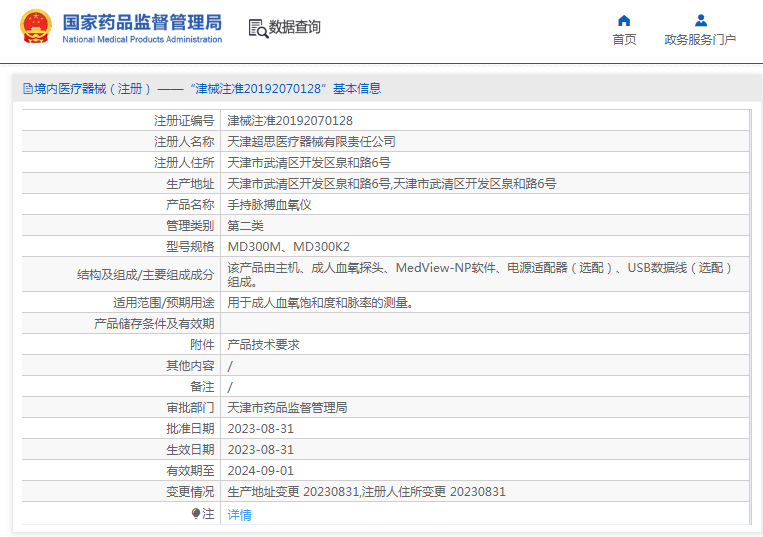Select 批准日期 value 2023-08-31
763x537 pixels.
tap(261, 429)
